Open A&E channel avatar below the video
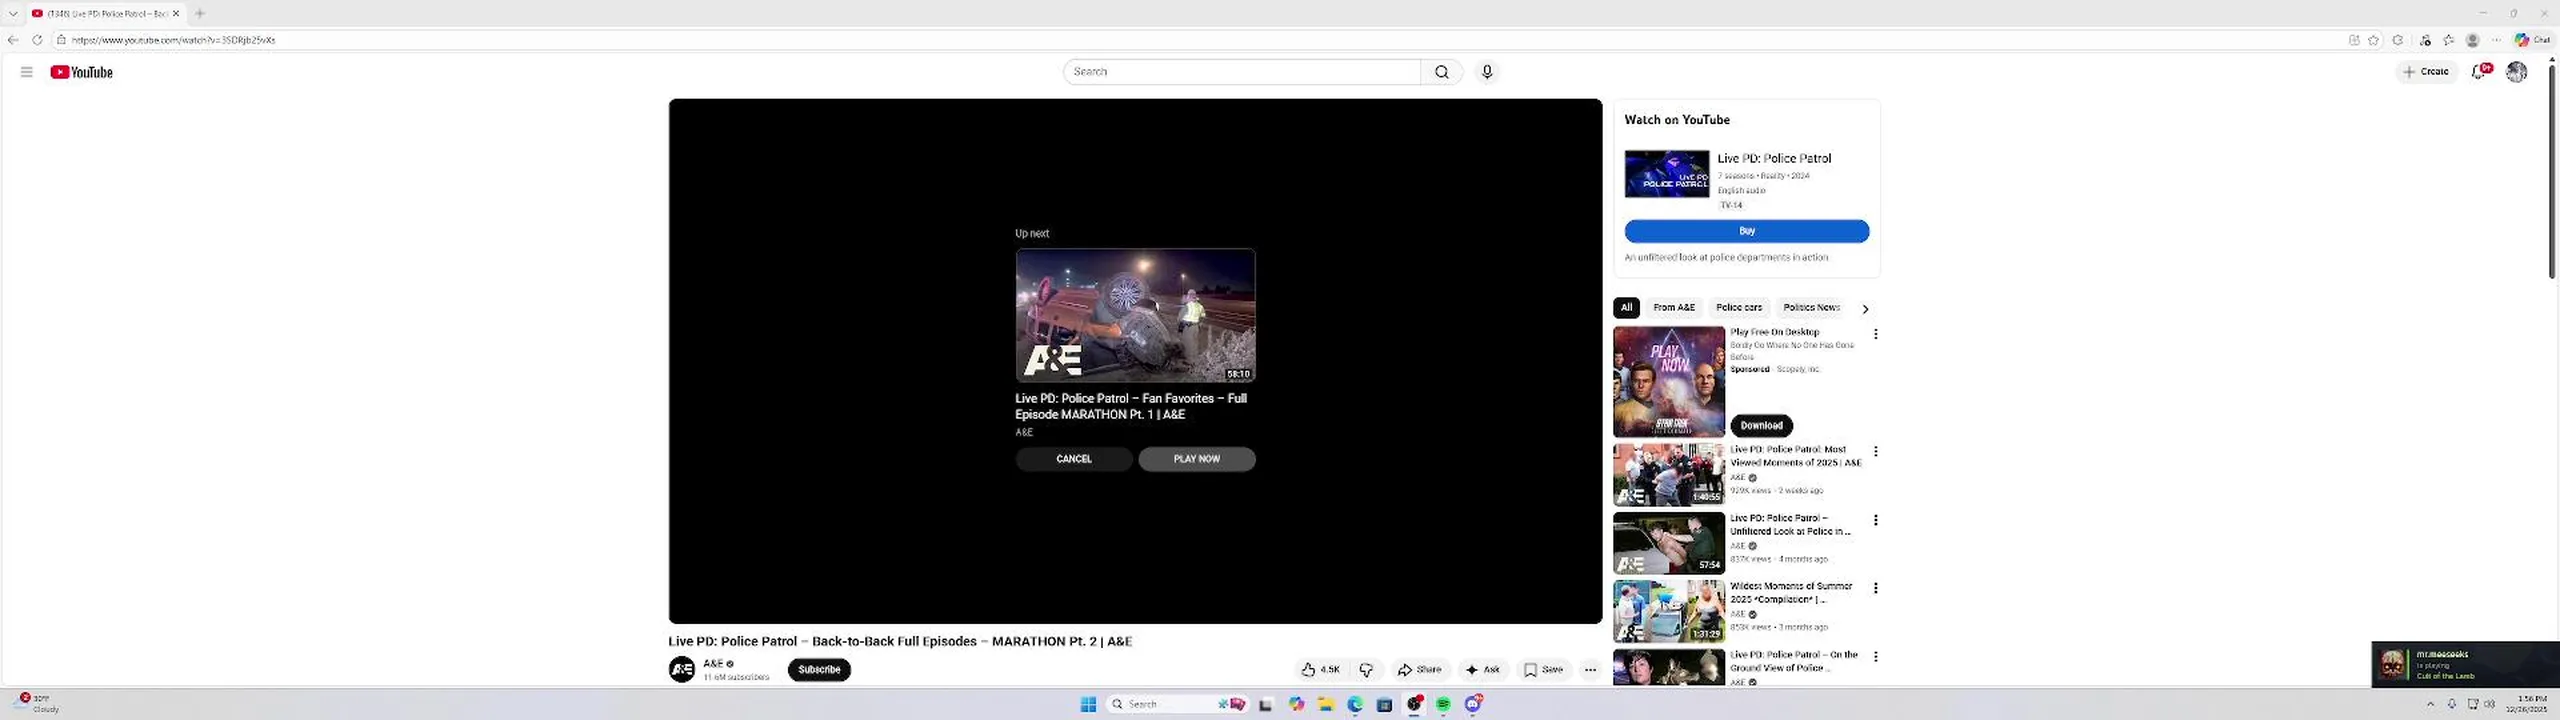The image size is (2560, 720). [x=682, y=670]
